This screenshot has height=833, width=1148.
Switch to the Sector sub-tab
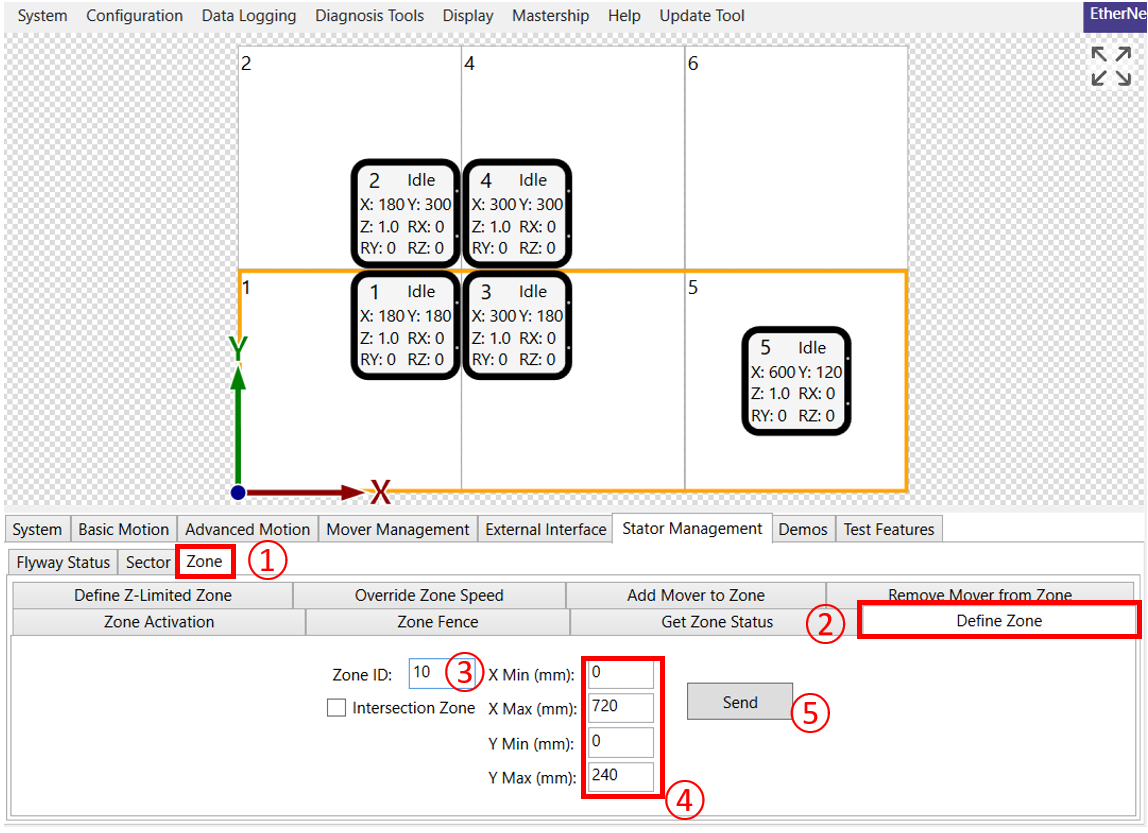click(147, 562)
